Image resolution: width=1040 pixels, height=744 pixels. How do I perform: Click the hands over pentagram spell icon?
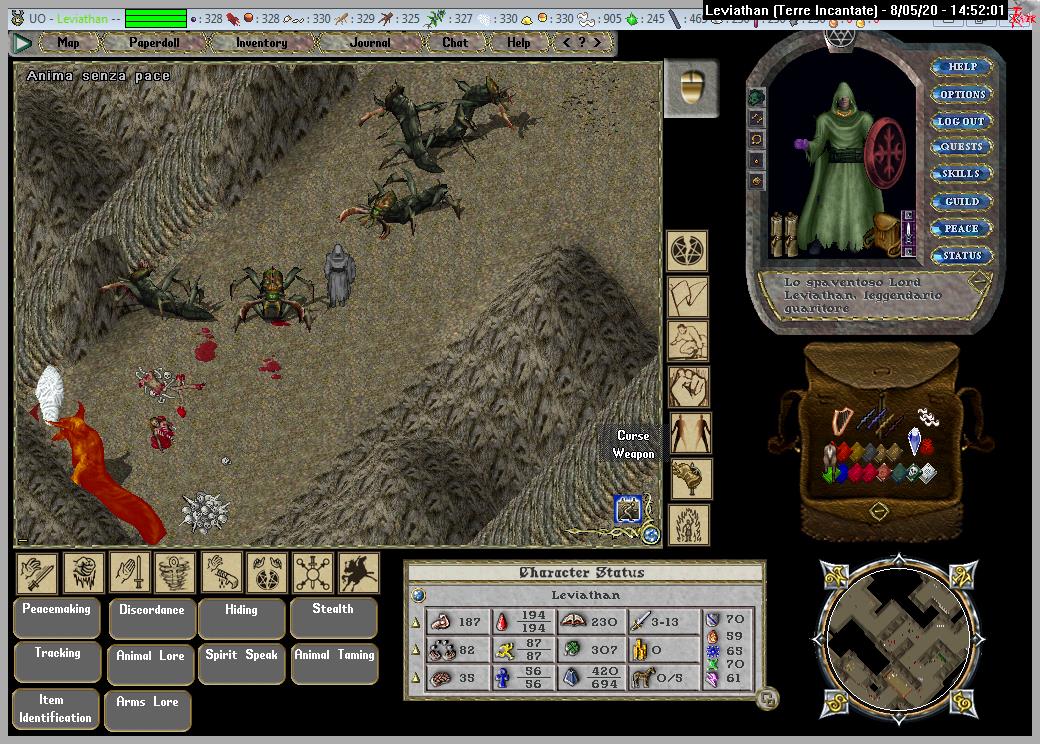pos(267,573)
